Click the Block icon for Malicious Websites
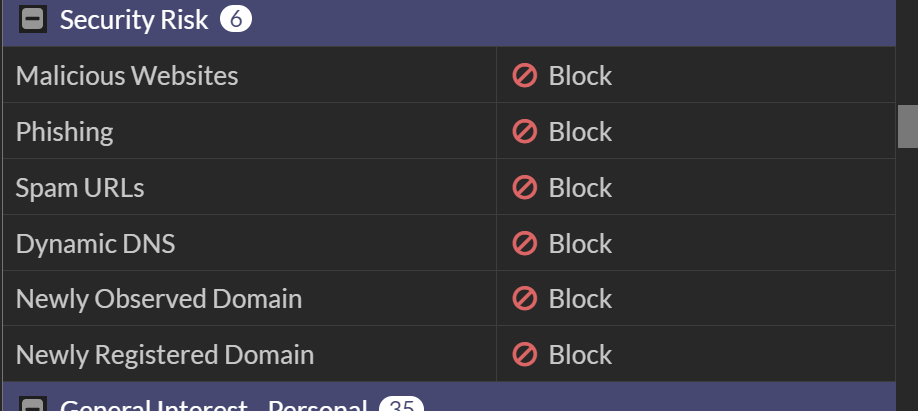This screenshot has width=918, height=411. pos(525,76)
